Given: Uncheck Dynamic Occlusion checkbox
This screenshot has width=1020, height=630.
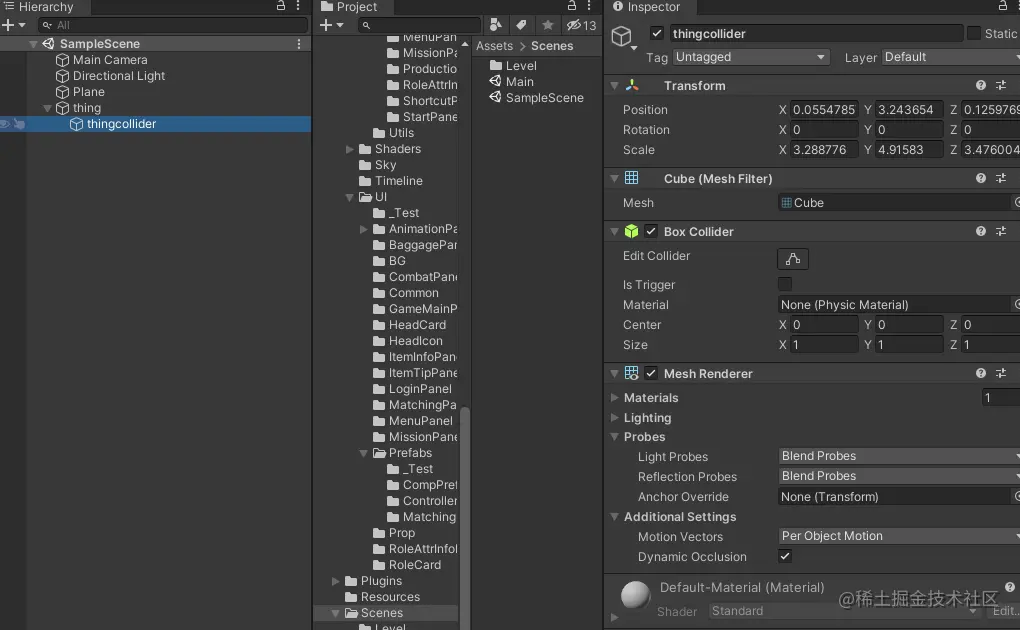Looking at the screenshot, I should point(785,556).
